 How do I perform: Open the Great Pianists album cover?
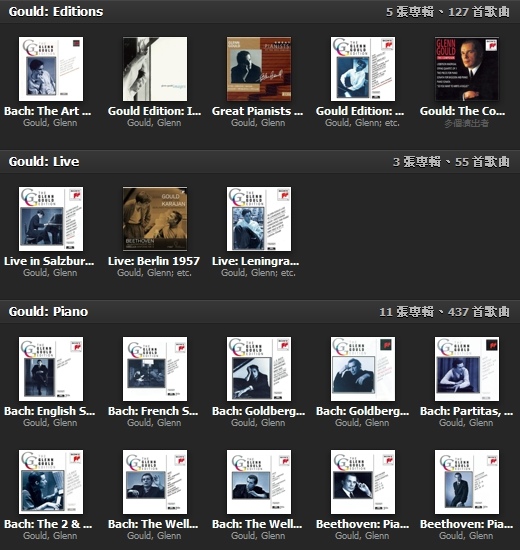(x=259, y=69)
